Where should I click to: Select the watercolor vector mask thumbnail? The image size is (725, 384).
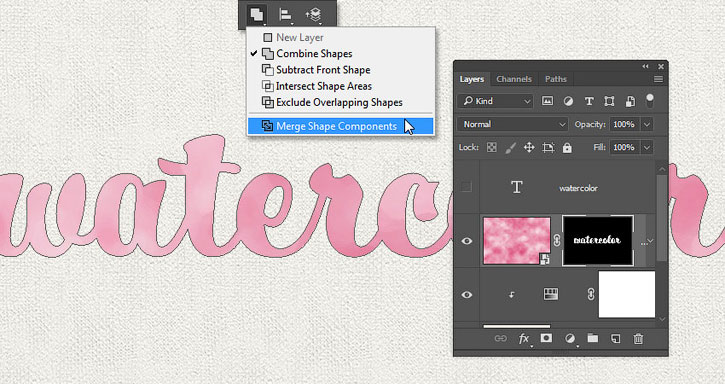597,240
